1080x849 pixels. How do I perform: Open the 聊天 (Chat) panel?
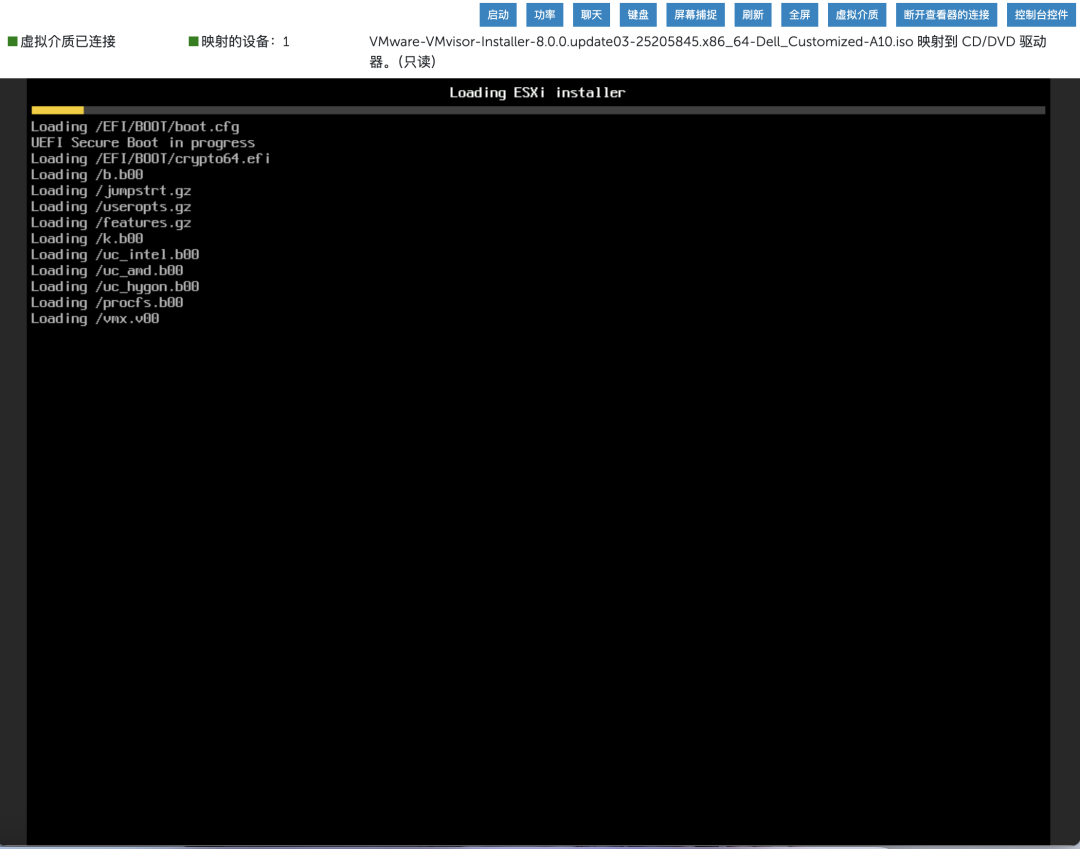click(591, 14)
